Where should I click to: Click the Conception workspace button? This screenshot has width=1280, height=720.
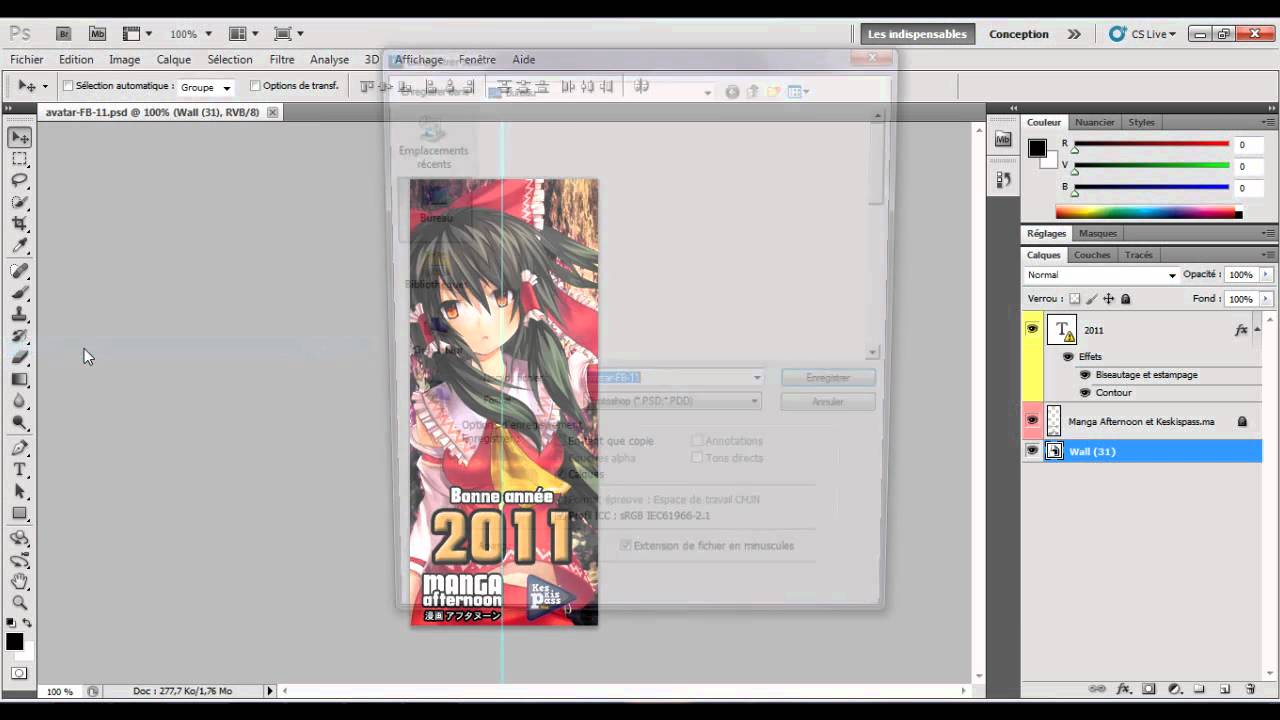(x=1019, y=34)
